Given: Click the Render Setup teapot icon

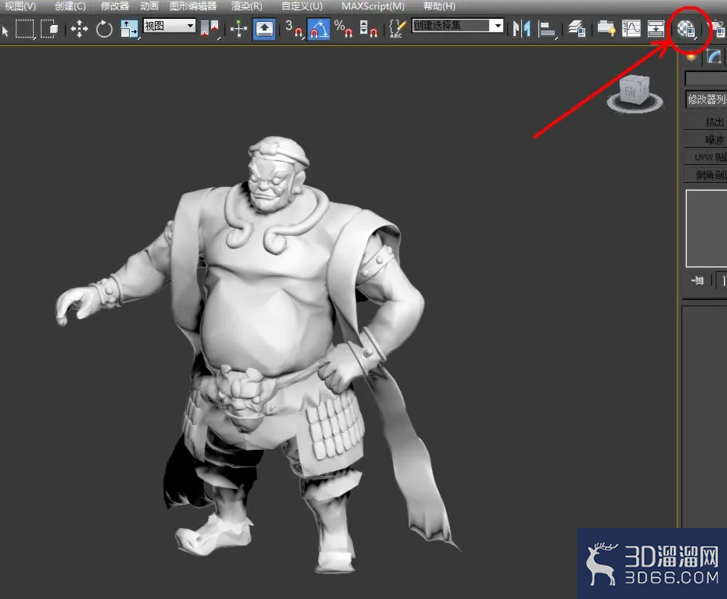Looking at the screenshot, I should (717, 29).
